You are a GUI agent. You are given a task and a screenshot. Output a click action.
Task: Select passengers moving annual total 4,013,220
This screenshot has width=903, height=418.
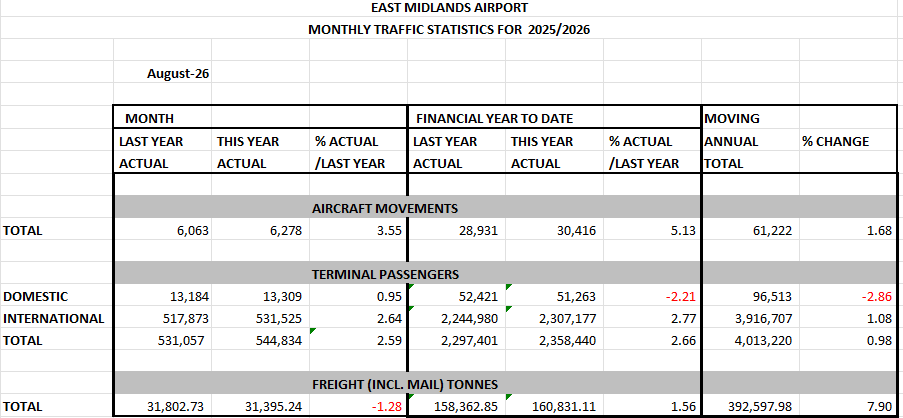click(x=764, y=340)
